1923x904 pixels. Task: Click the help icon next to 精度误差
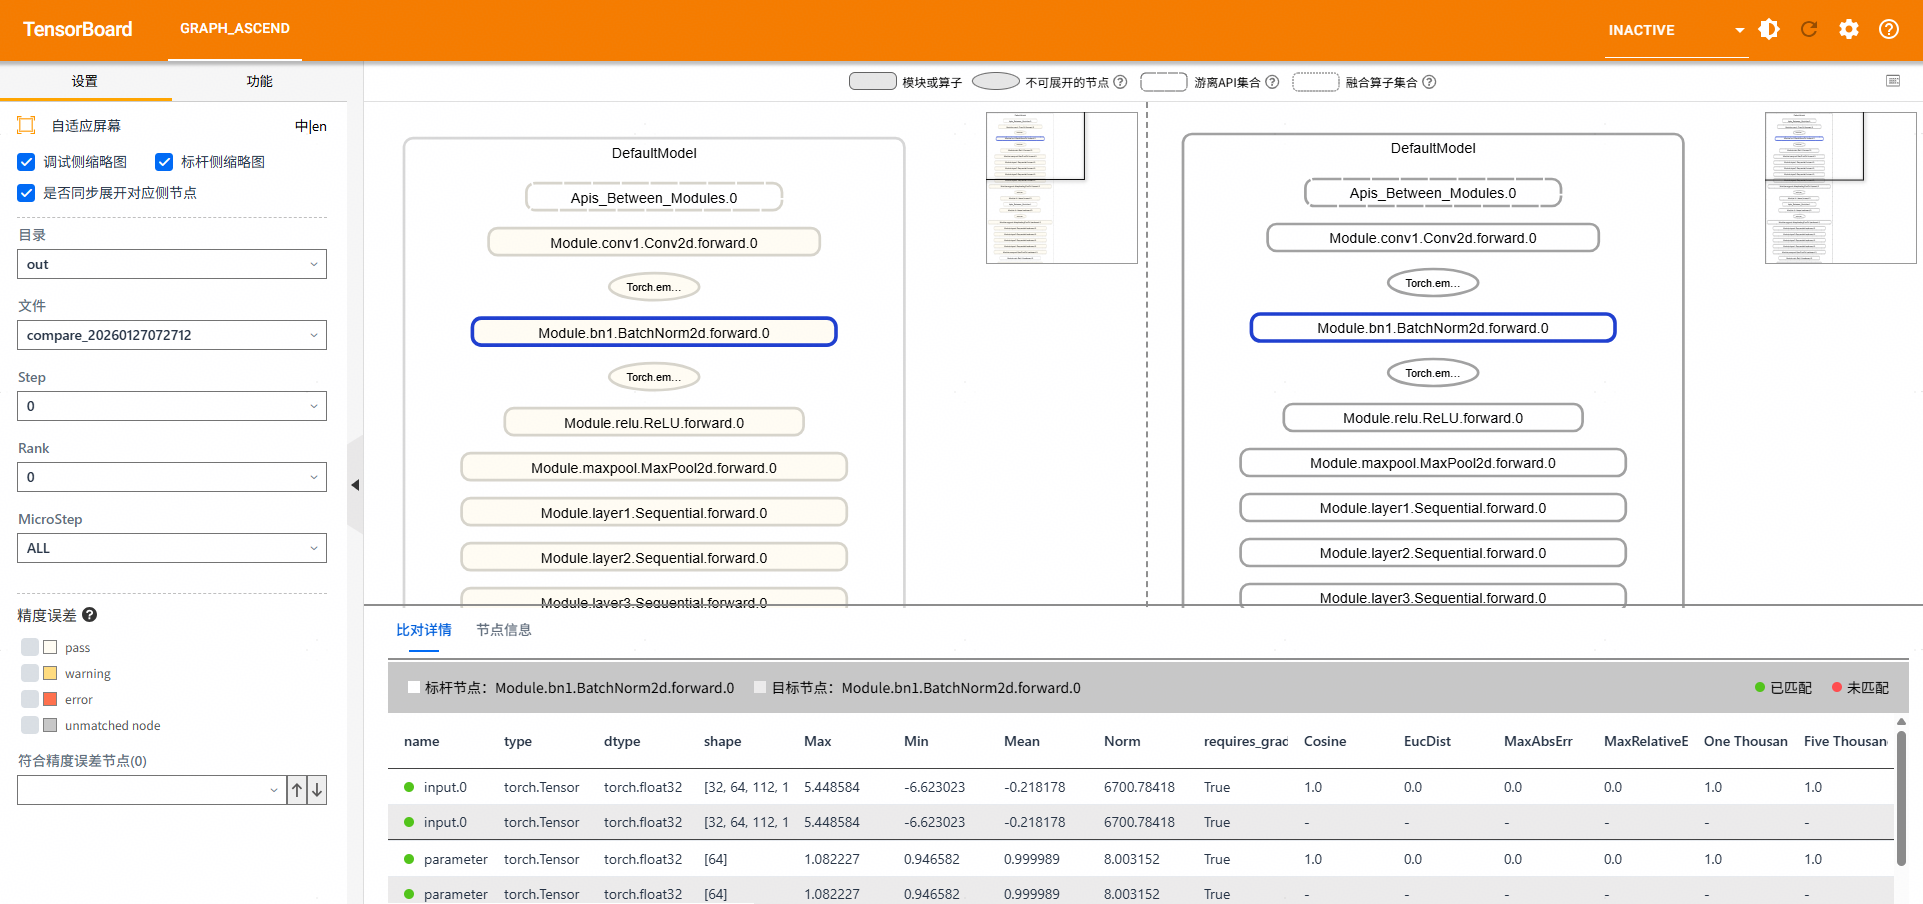pos(89,615)
